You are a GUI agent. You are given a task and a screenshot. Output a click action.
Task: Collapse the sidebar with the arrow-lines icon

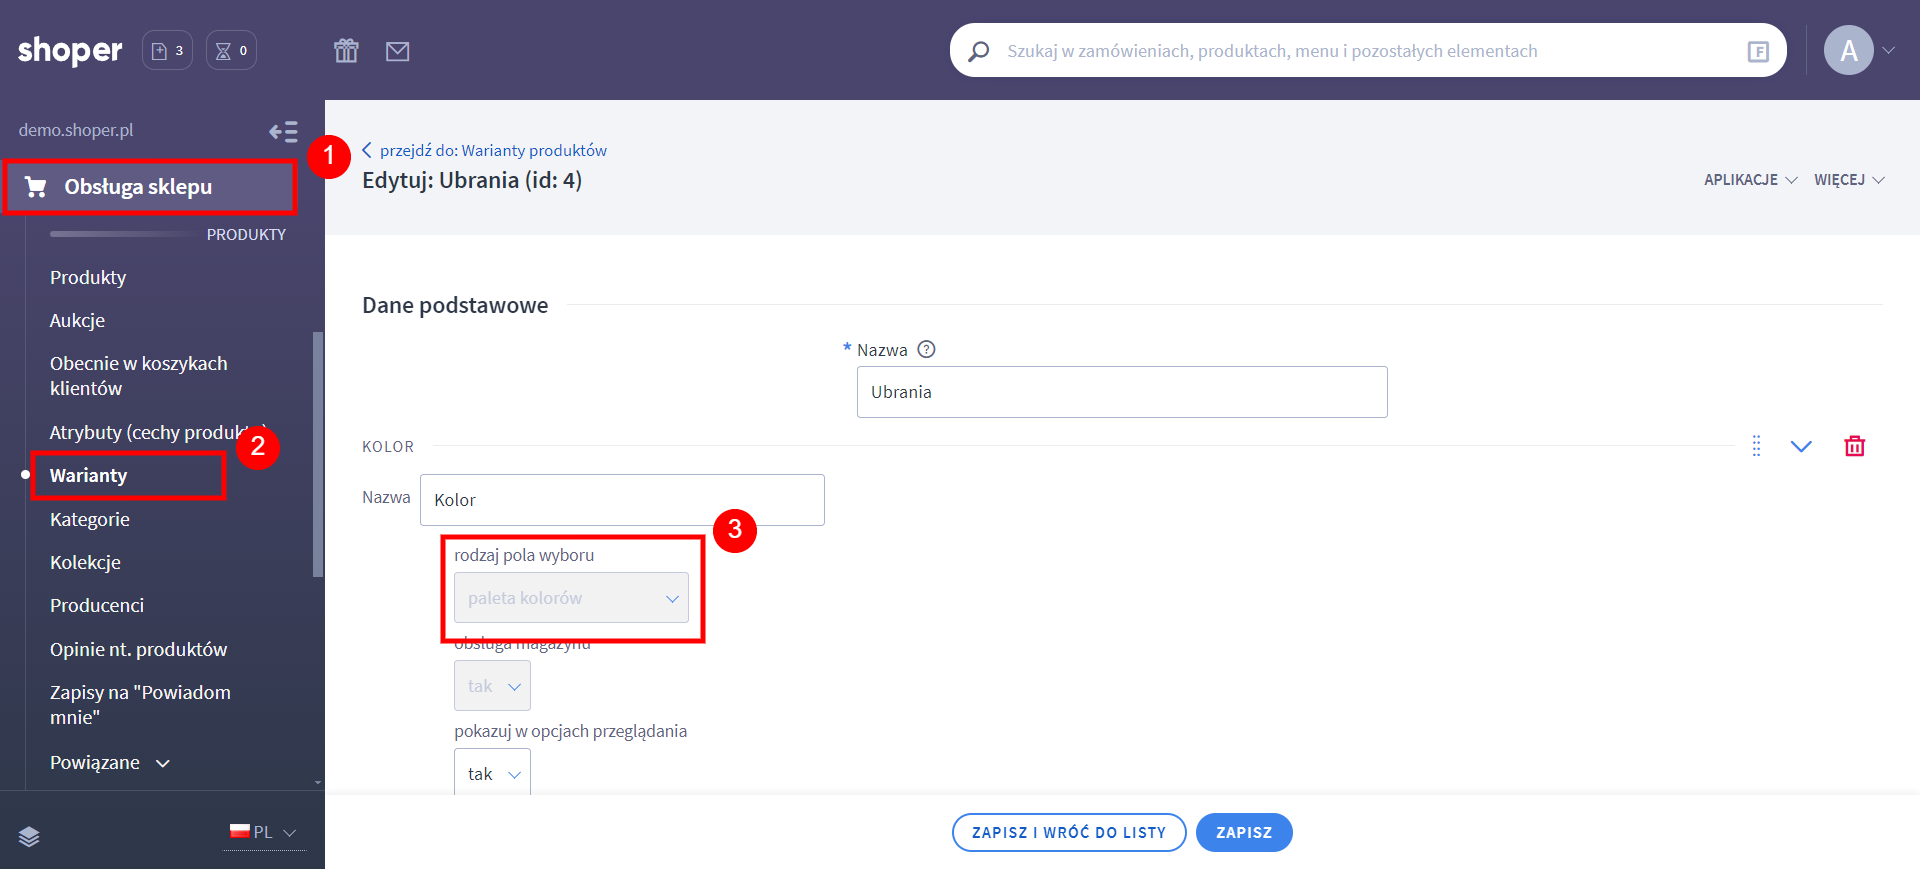[283, 131]
